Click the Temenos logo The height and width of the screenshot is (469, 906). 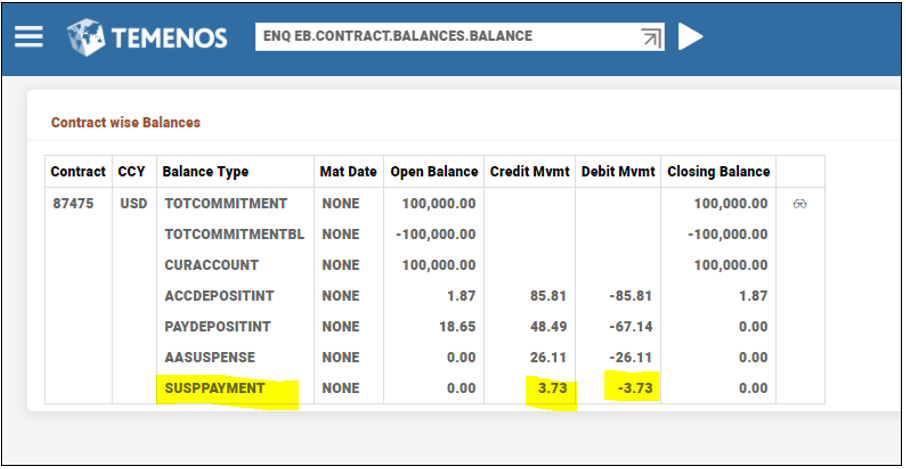tap(148, 38)
